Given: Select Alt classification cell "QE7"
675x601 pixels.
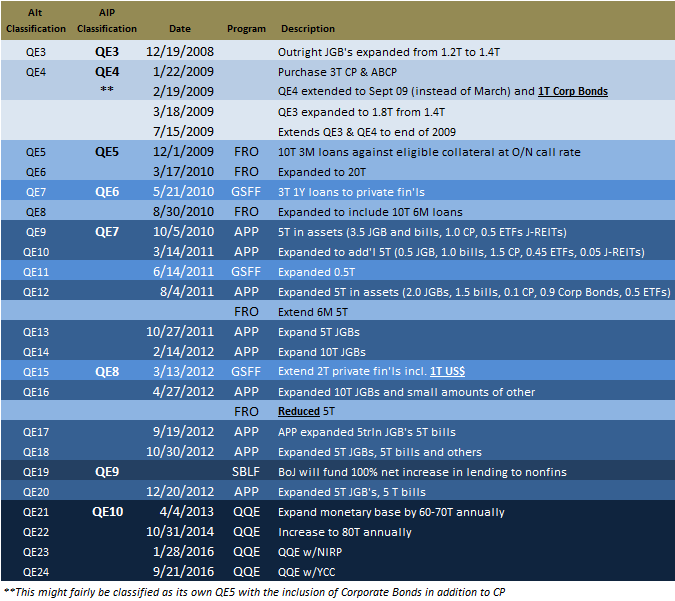Looking at the screenshot, I should point(36,192).
